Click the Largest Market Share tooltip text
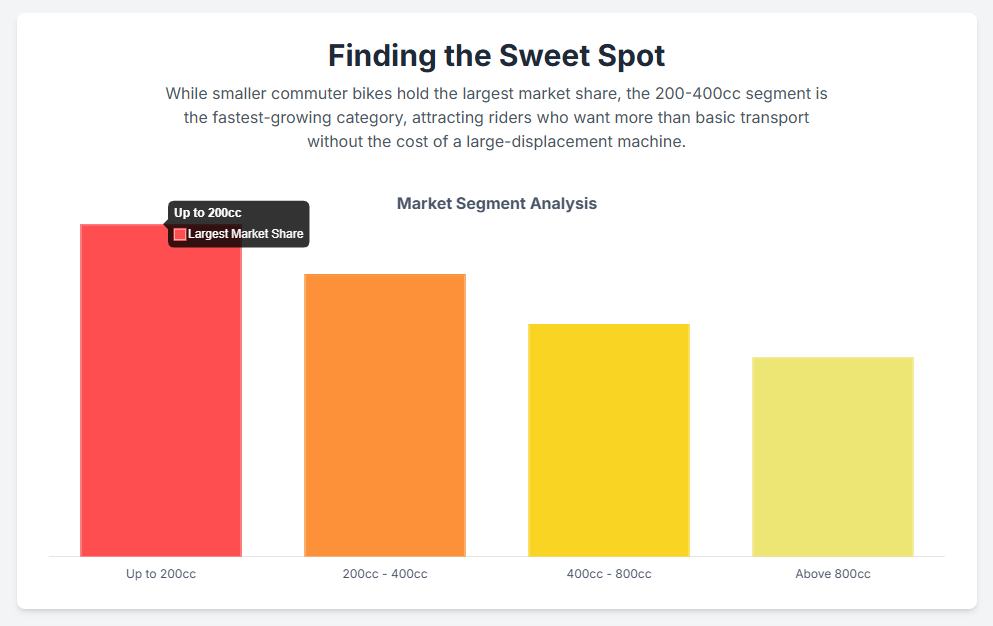This screenshot has height=626, width=993. 245,234
